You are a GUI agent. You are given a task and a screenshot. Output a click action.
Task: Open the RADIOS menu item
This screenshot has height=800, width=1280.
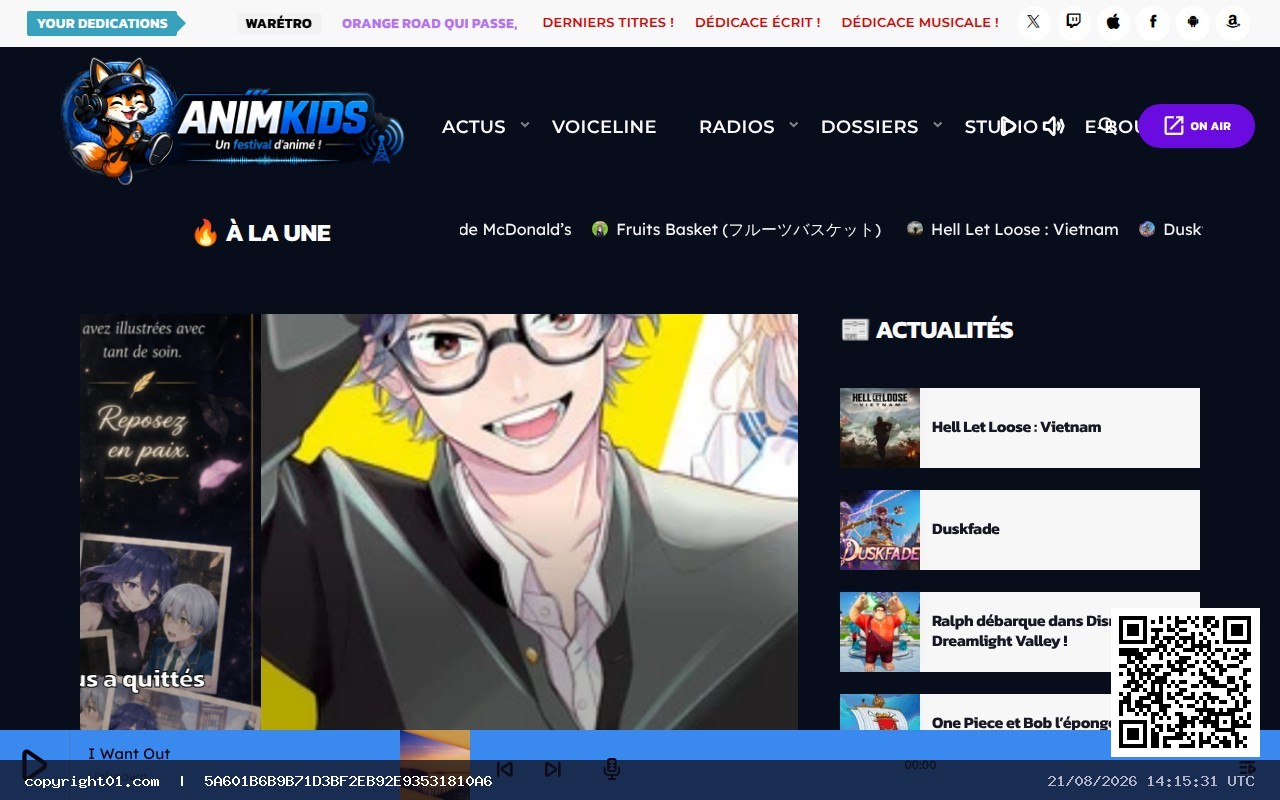737,126
